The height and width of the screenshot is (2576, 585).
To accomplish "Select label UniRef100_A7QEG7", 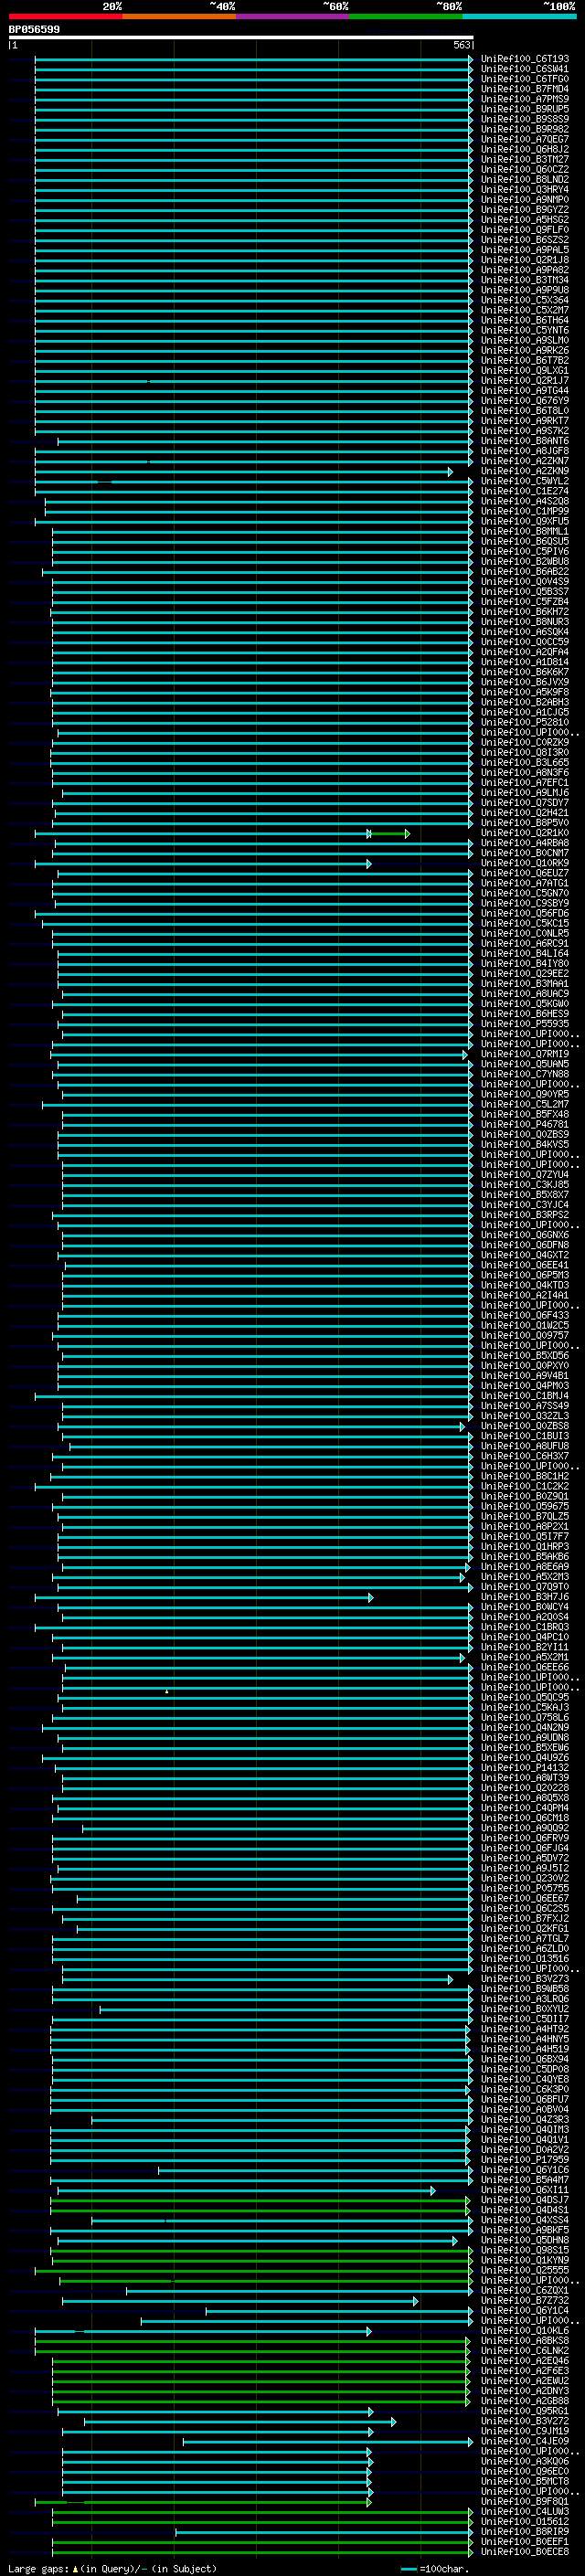I will (524, 139).
